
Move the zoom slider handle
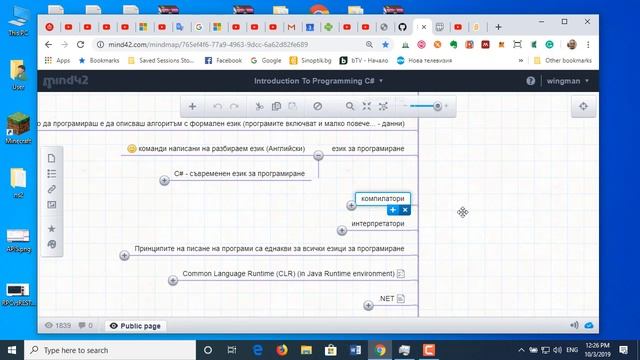[438, 107]
